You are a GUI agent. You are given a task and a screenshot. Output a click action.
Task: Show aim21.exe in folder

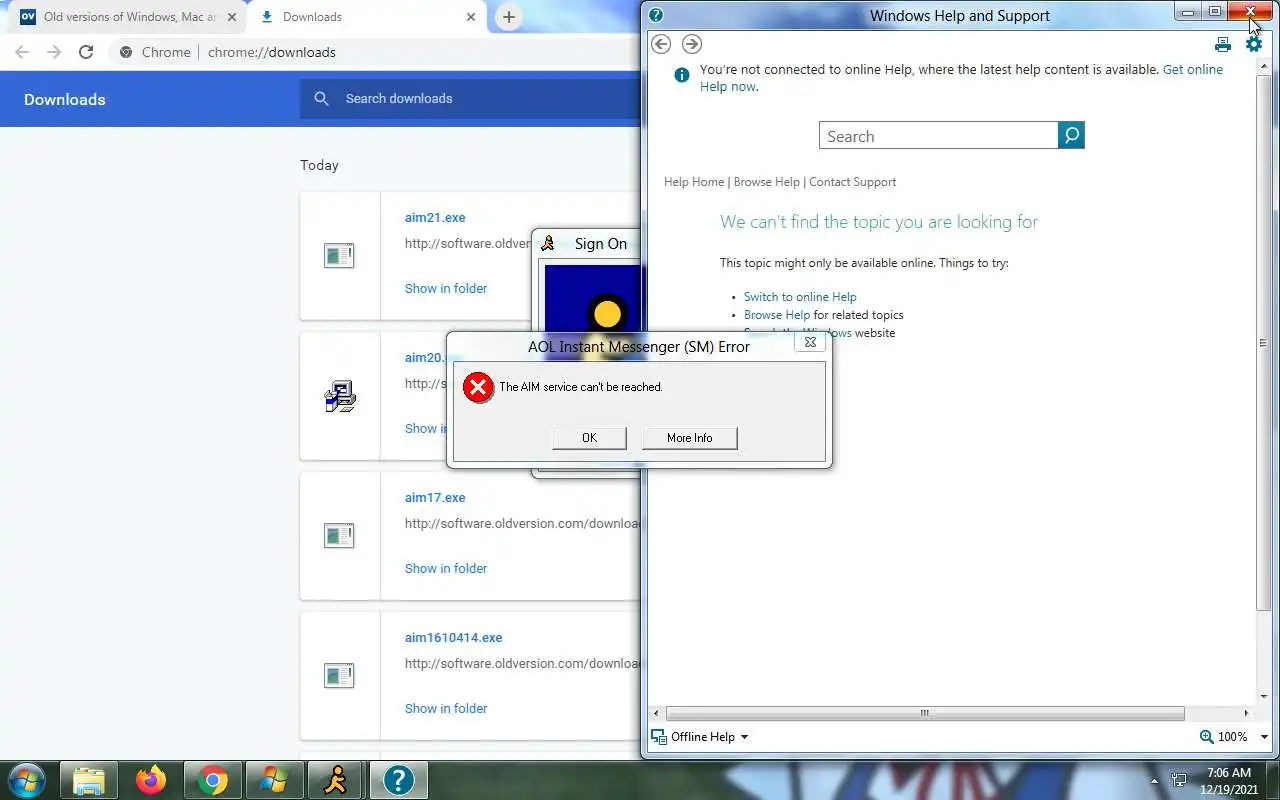[446, 288]
